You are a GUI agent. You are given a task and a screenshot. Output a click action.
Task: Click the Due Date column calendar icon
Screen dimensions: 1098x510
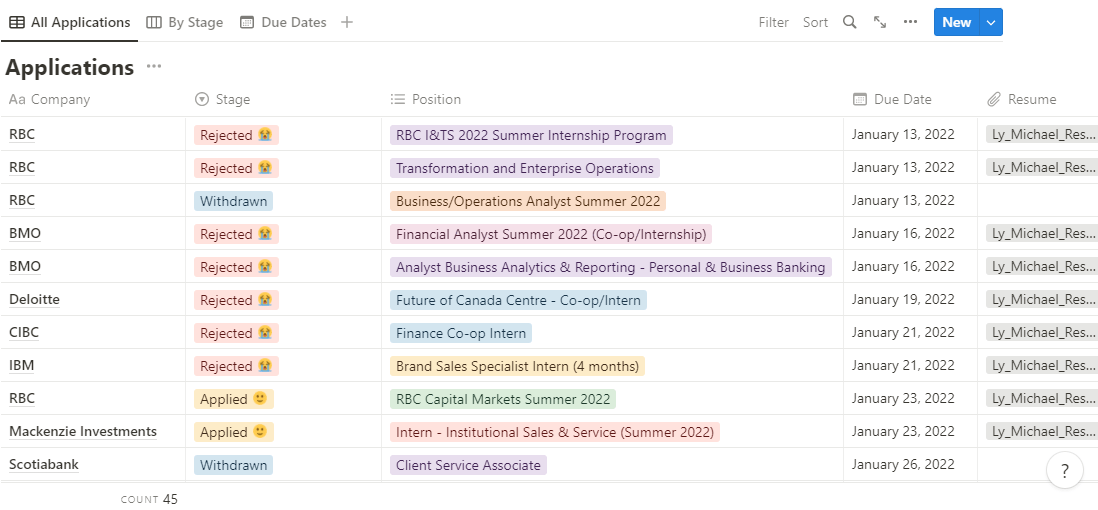tap(860, 99)
